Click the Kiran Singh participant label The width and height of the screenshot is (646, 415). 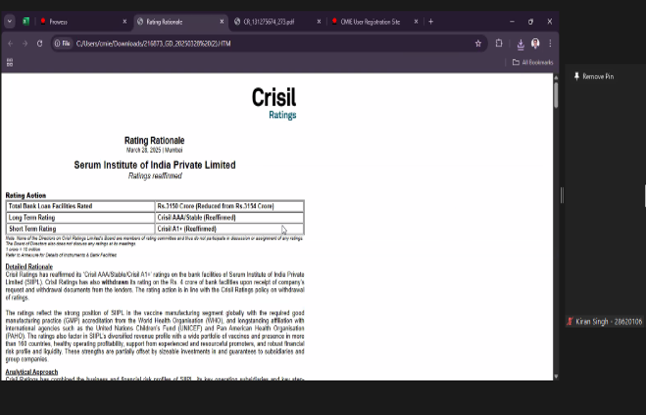coord(604,321)
